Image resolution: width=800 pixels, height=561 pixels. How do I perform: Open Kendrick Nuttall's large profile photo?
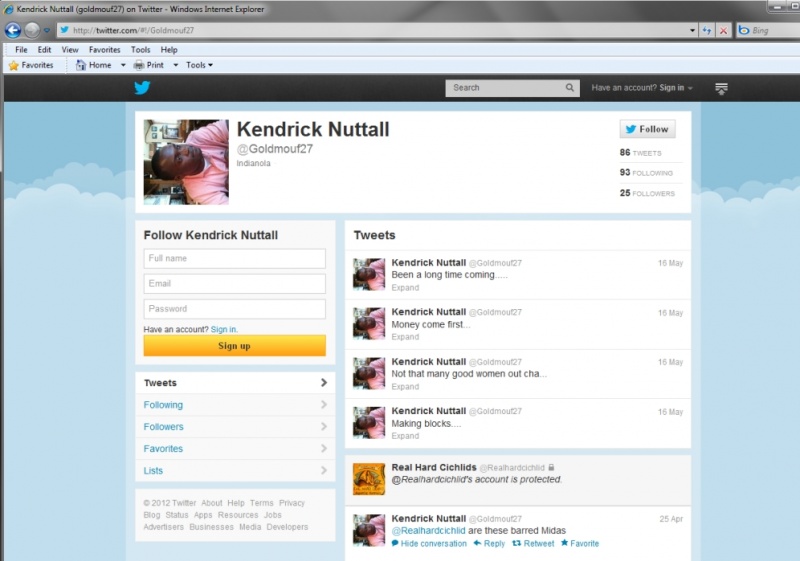pos(186,162)
